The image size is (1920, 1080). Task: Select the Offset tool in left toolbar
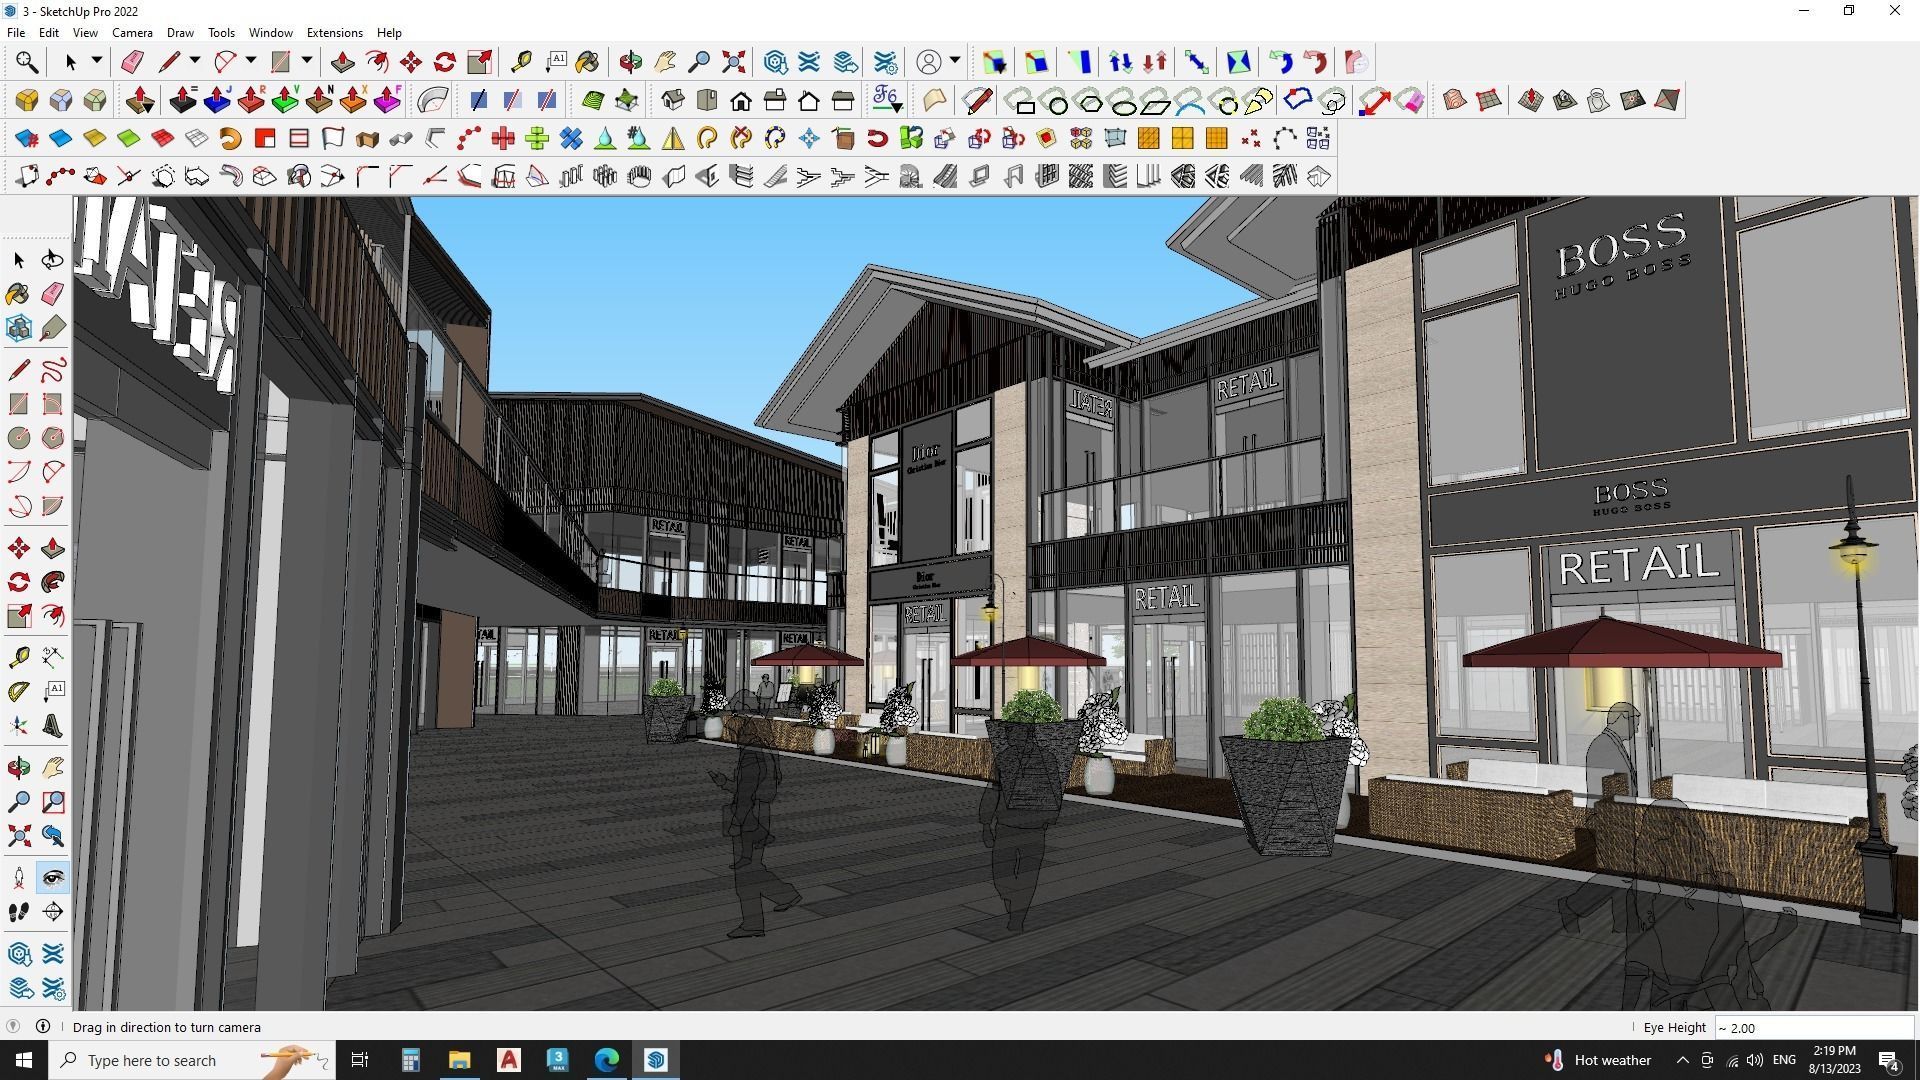pyautogui.click(x=52, y=616)
